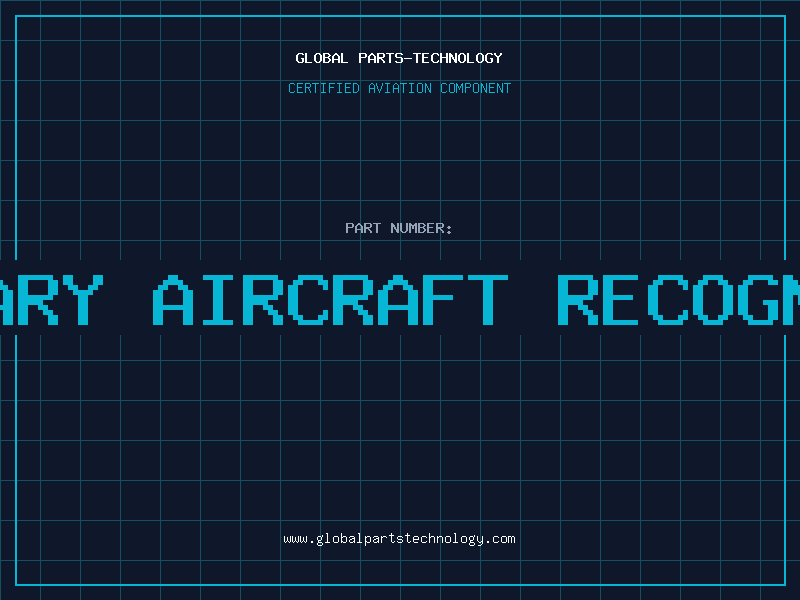Click the GLOBAL PARTS-TECHNOLOGY heading
This screenshot has height=600, width=800.
[x=399, y=58]
